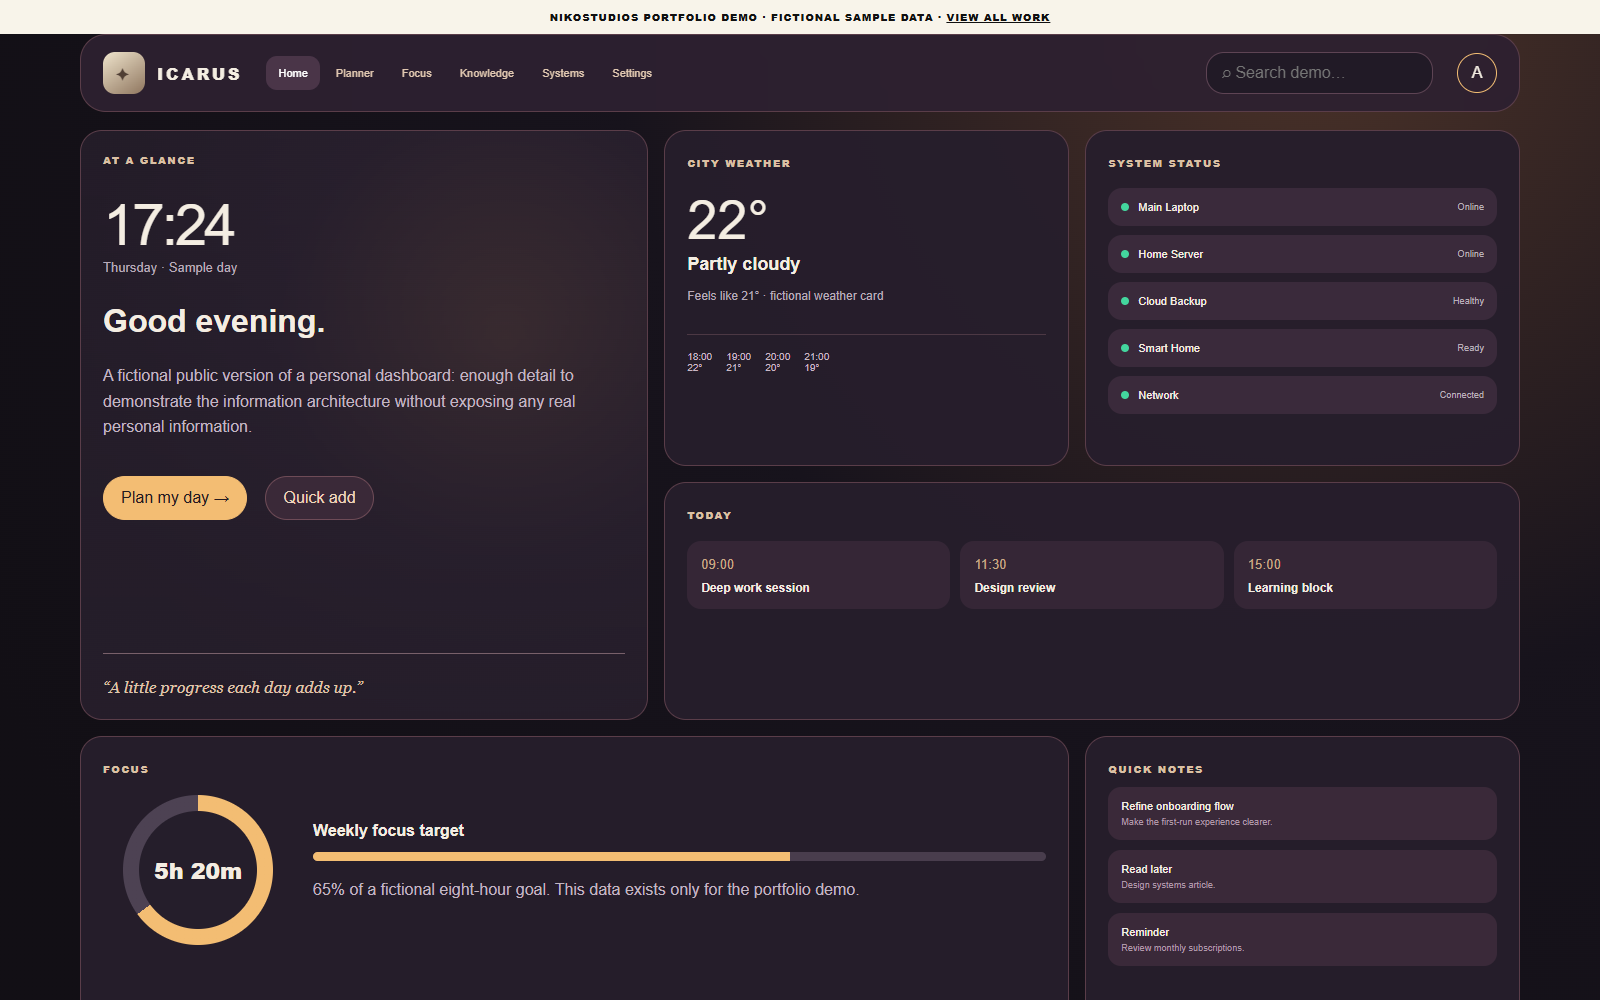The width and height of the screenshot is (1600, 1000).
Task: Switch to Systems in the navigation
Action: pos(563,73)
